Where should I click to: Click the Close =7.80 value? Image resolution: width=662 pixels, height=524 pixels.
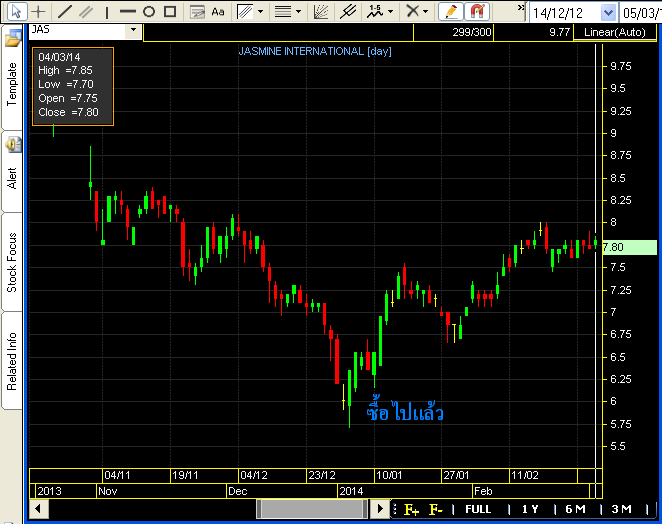(x=68, y=112)
